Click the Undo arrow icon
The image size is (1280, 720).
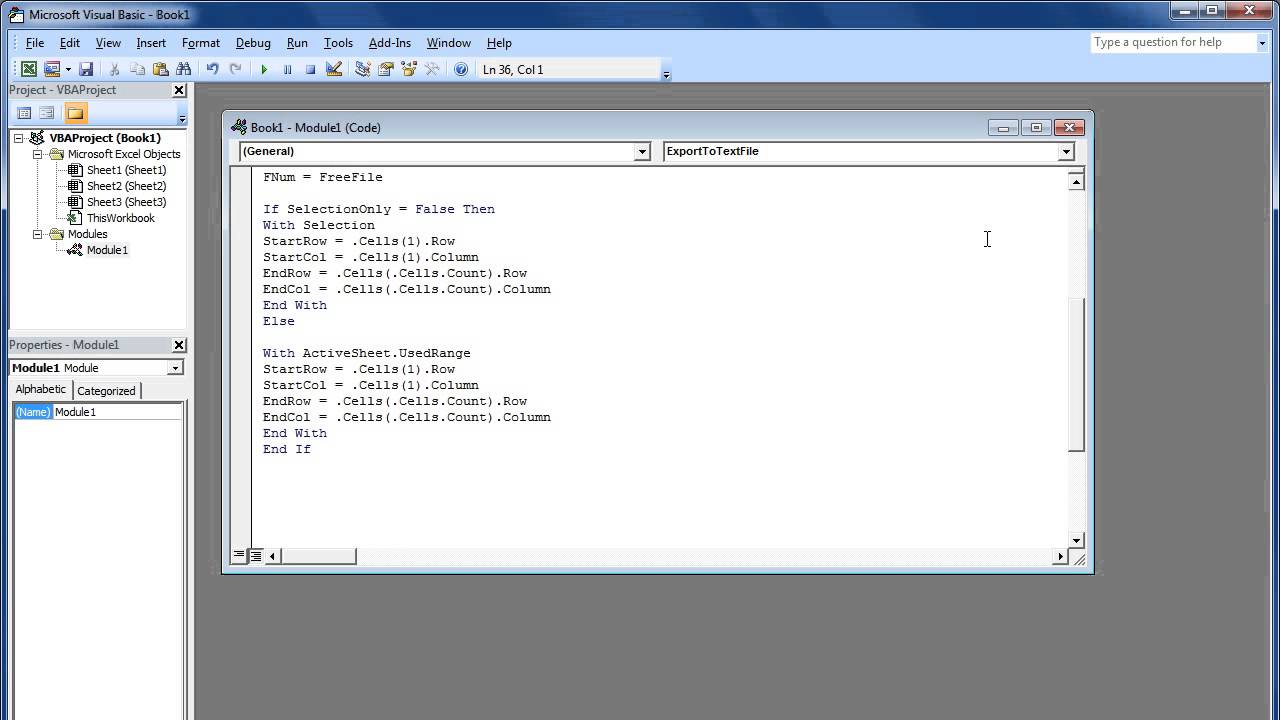click(x=212, y=69)
